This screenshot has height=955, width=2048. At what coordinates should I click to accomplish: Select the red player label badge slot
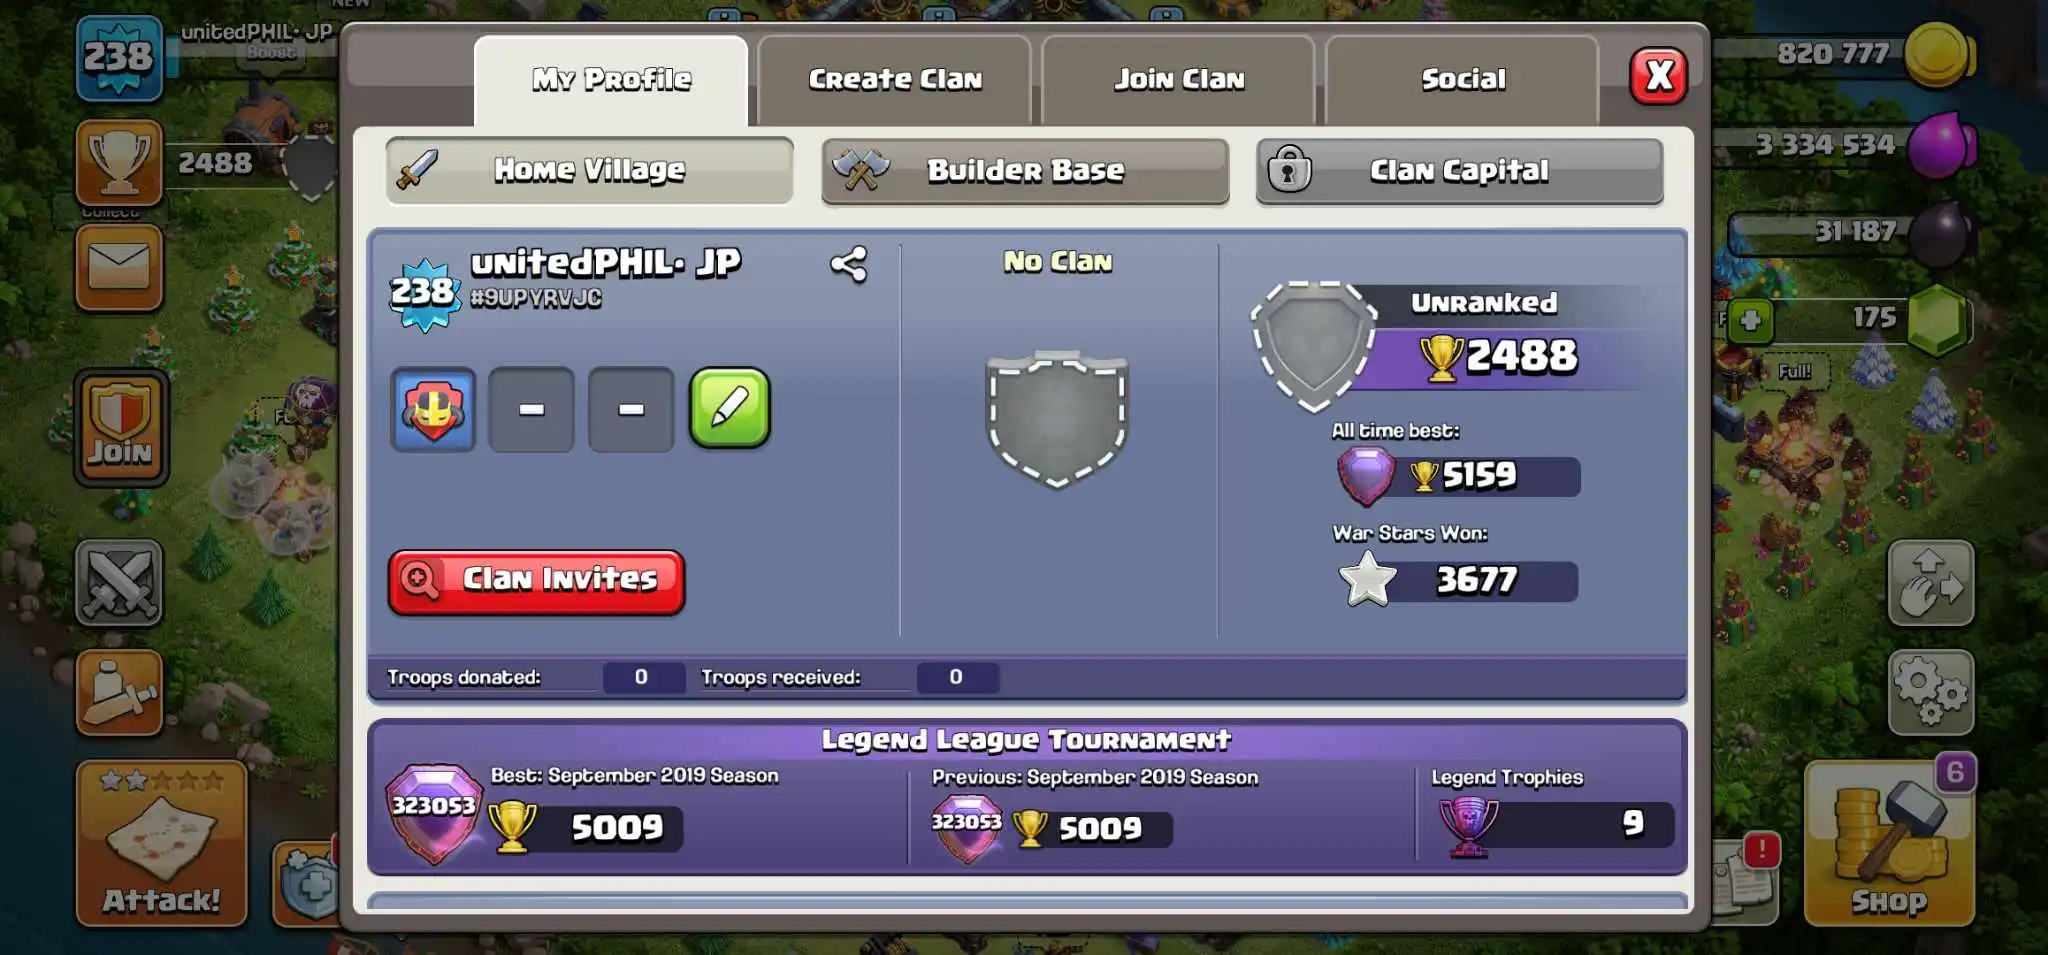click(x=432, y=409)
